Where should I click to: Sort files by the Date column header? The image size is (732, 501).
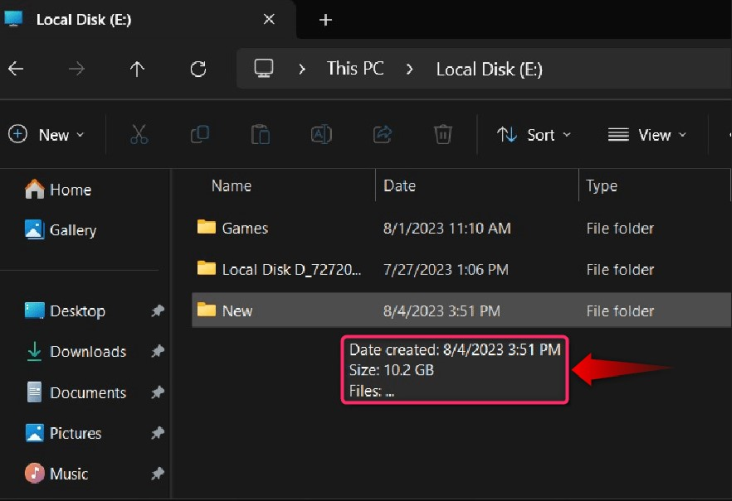tap(400, 186)
